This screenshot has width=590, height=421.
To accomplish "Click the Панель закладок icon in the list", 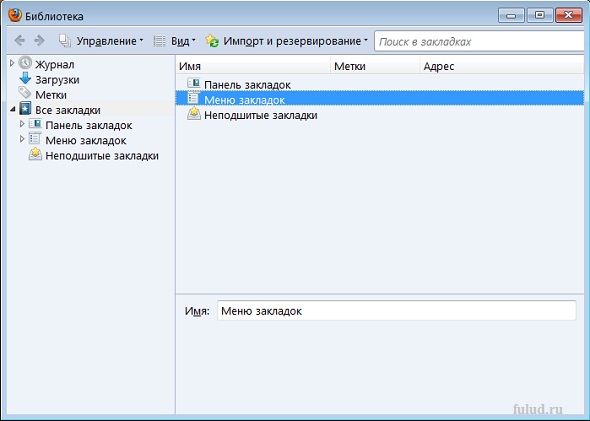I will click(x=193, y=83).
